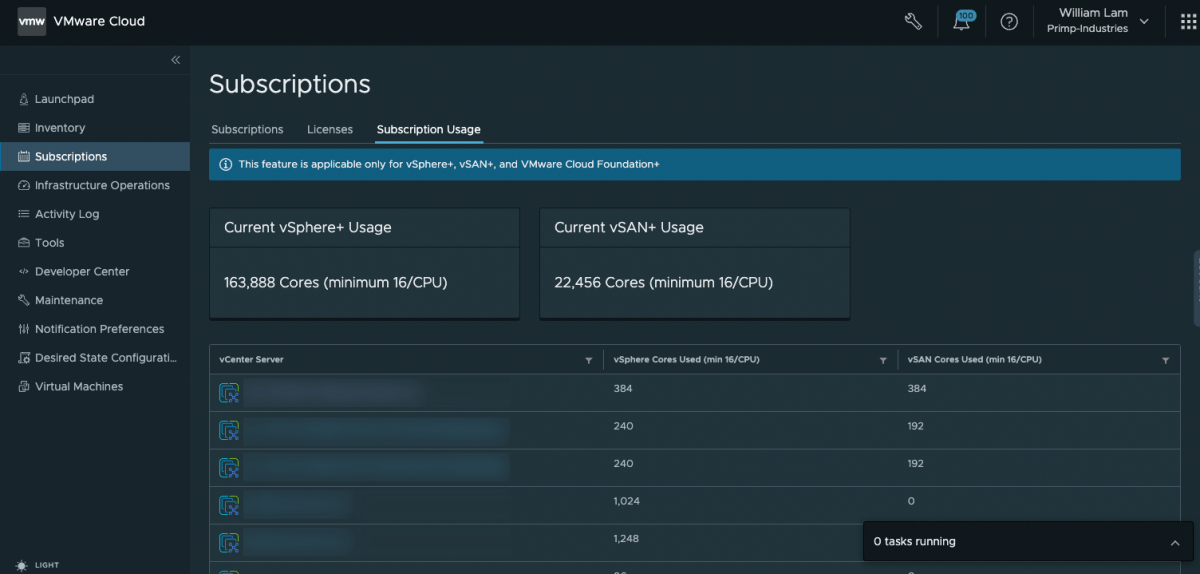Expand the tasks running panel
1200x574 pixels.
pyautogui.click(x=1174, y=542)
